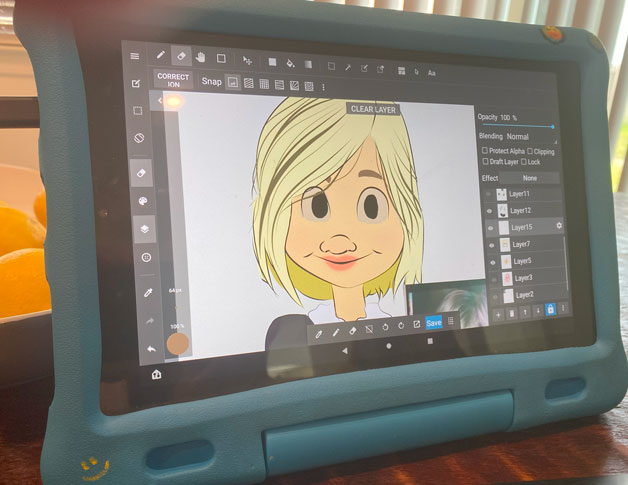Viewport: 628px width, 485px height.
Task: Delete layer with trash button
Action: click(511, 314)
